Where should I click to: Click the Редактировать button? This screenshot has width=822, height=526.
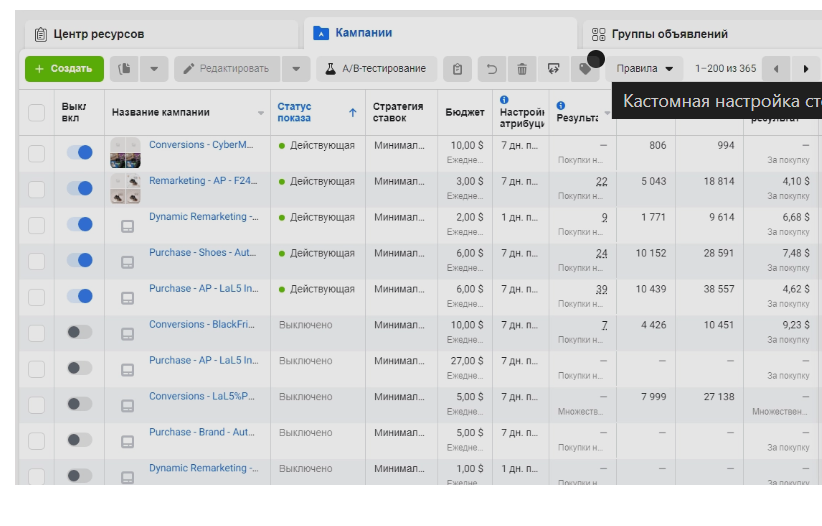point(227,69)
